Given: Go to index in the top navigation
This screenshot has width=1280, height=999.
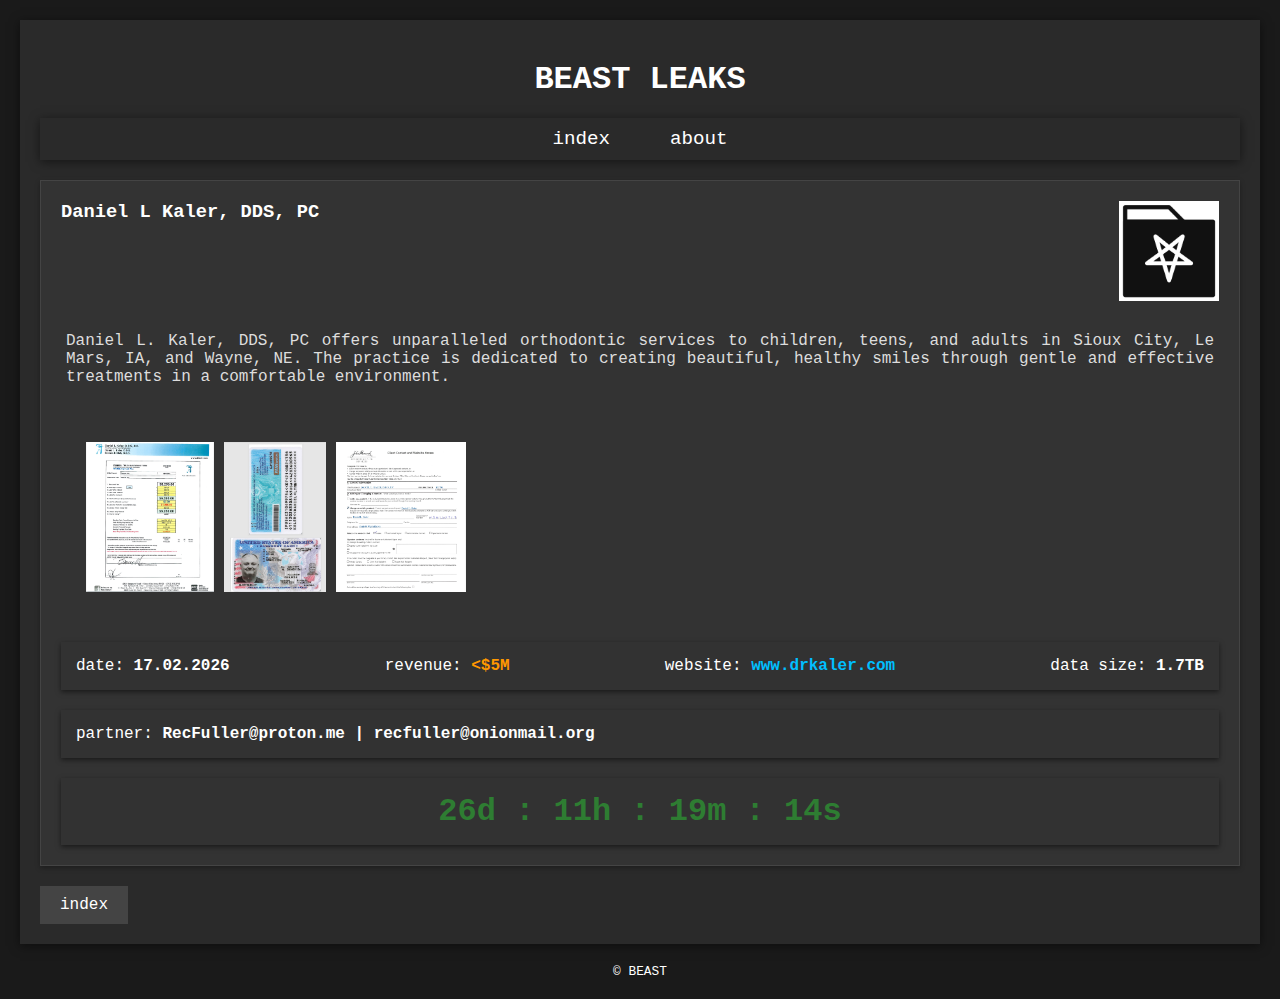Looking at the screenshot, I should tap(581, 139).
